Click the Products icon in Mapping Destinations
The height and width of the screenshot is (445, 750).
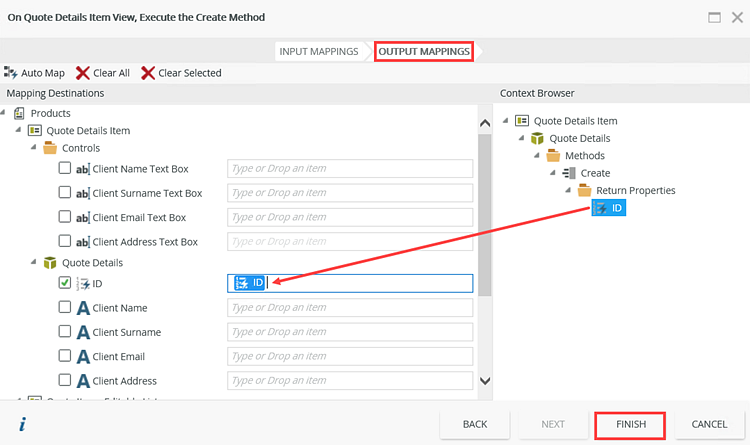20,113
